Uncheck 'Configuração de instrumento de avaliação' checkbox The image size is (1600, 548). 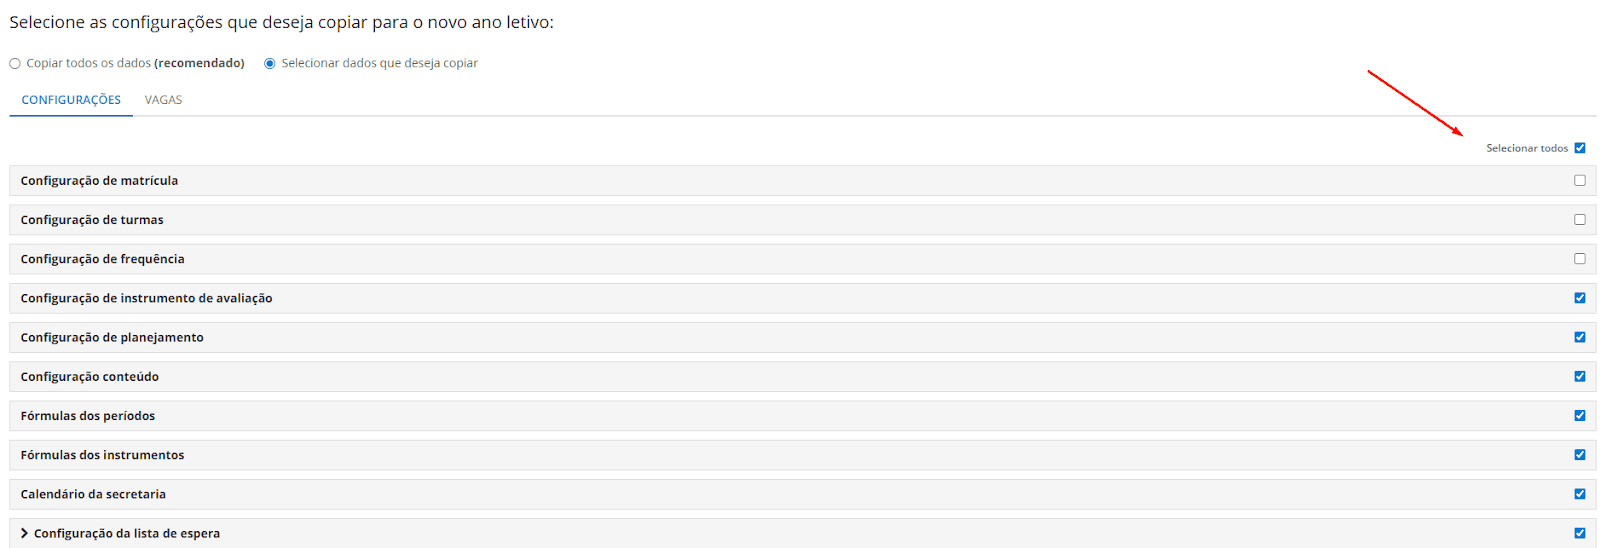pos(1580,298)
